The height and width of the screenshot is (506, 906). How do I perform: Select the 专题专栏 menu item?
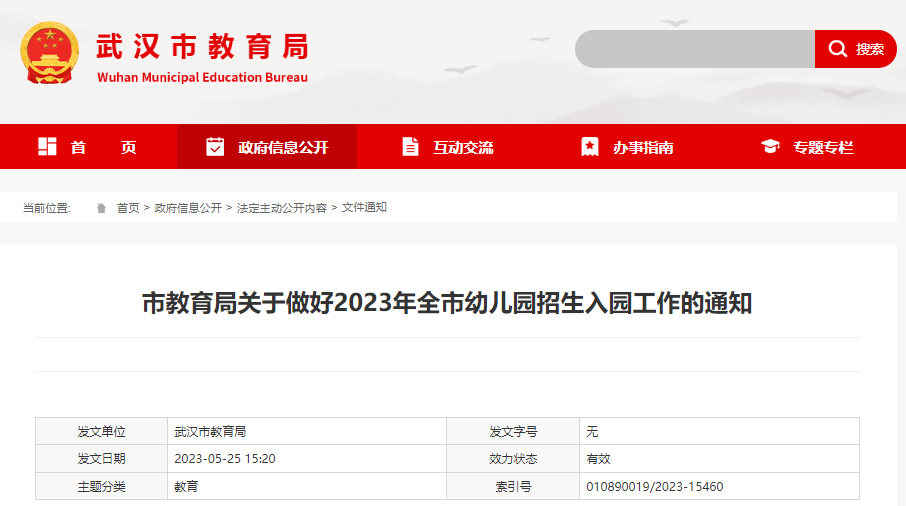pyautogui.click(x=823, y=147)
